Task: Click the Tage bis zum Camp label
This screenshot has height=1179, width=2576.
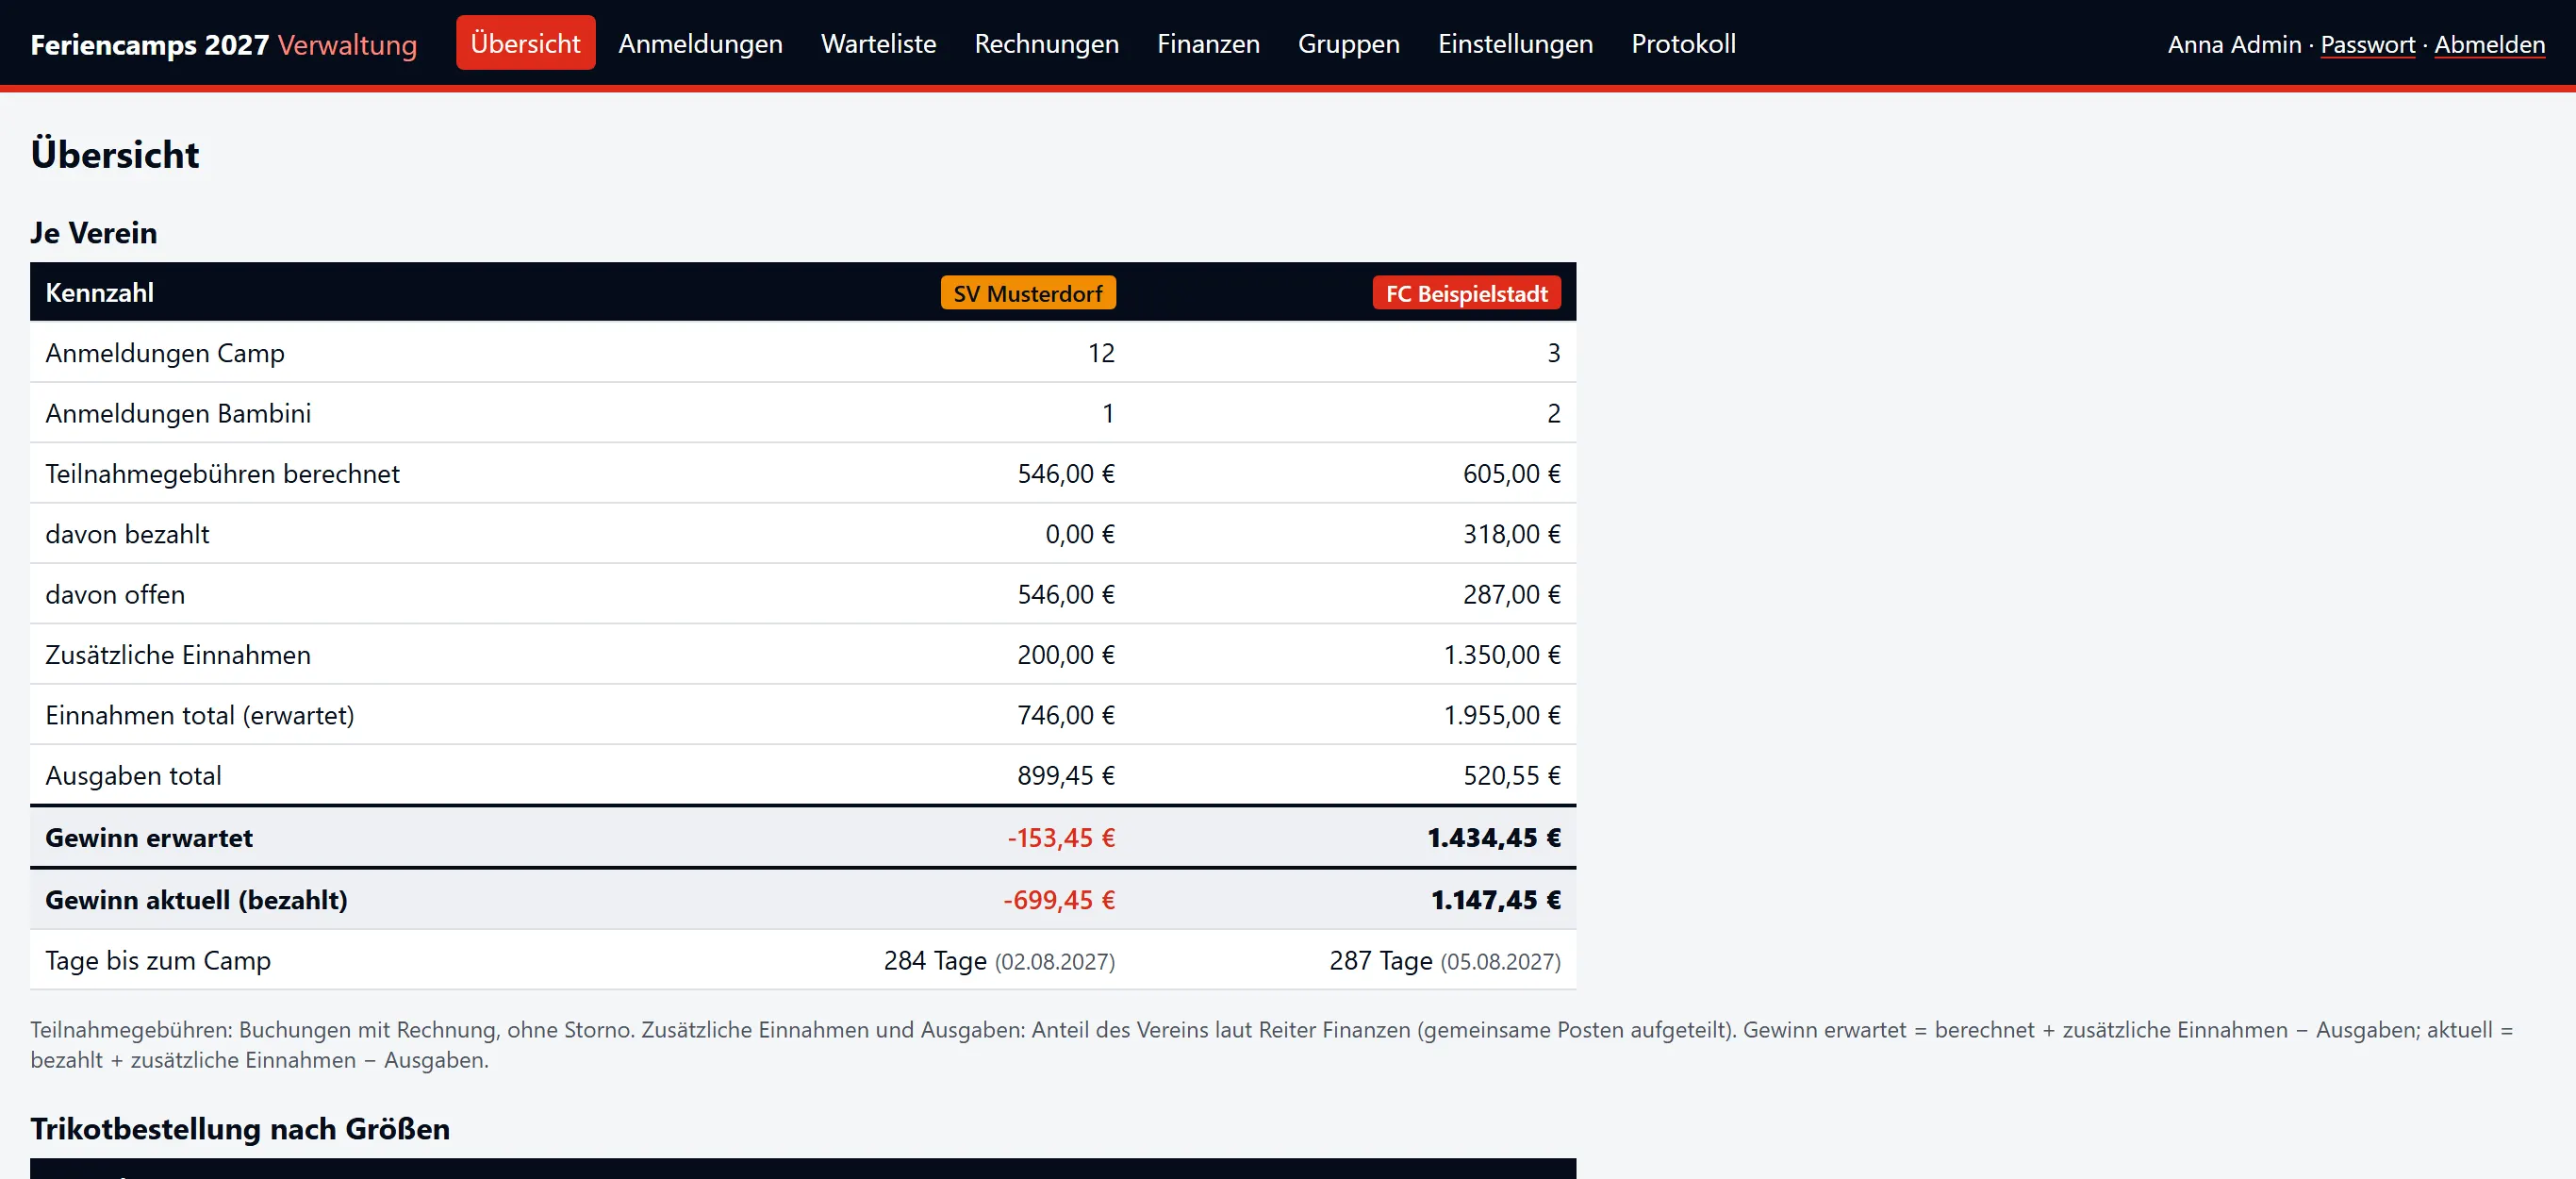Action: click(x=158, y=960)
